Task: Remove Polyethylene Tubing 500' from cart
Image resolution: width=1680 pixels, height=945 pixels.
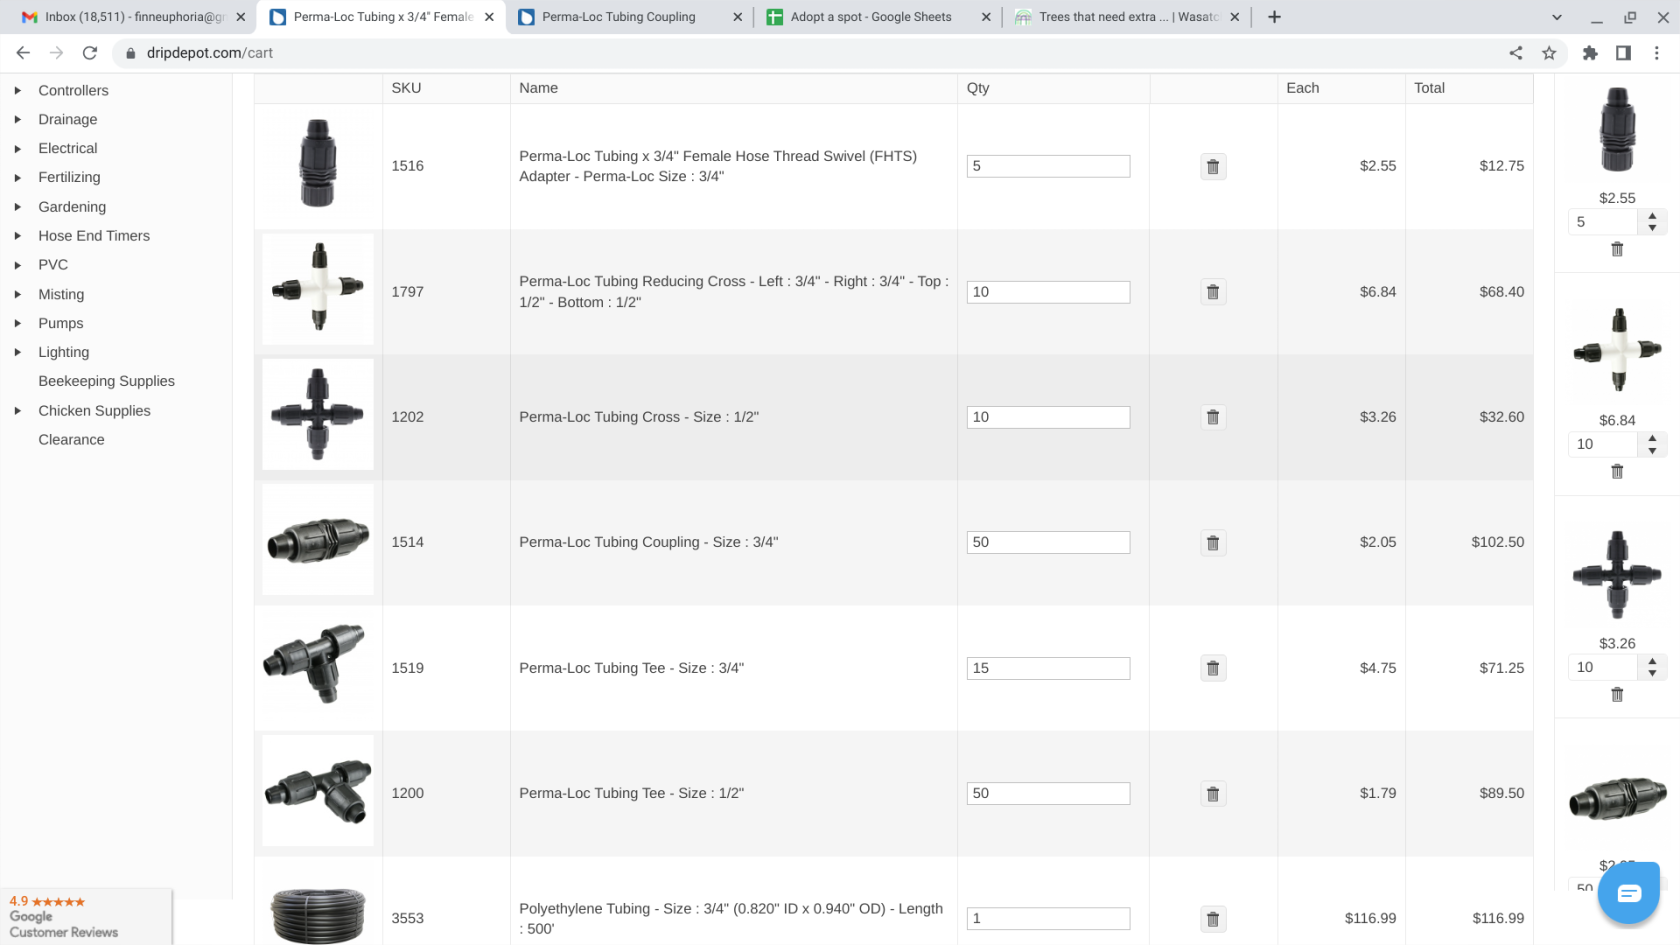Action: [1212, 919]
